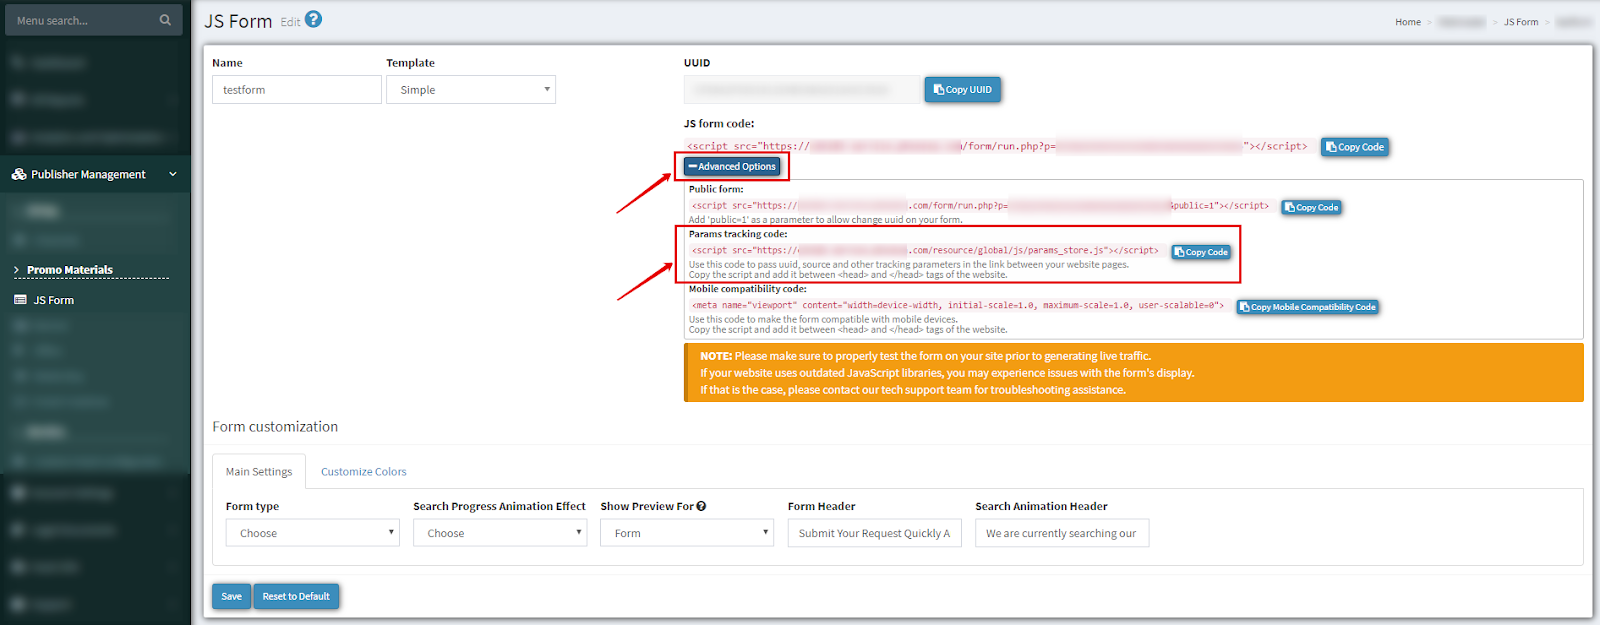This screenshot has width=1600, height=625.
Task: Click the params_store.js script snippet
Action: [x=926, y=250]
